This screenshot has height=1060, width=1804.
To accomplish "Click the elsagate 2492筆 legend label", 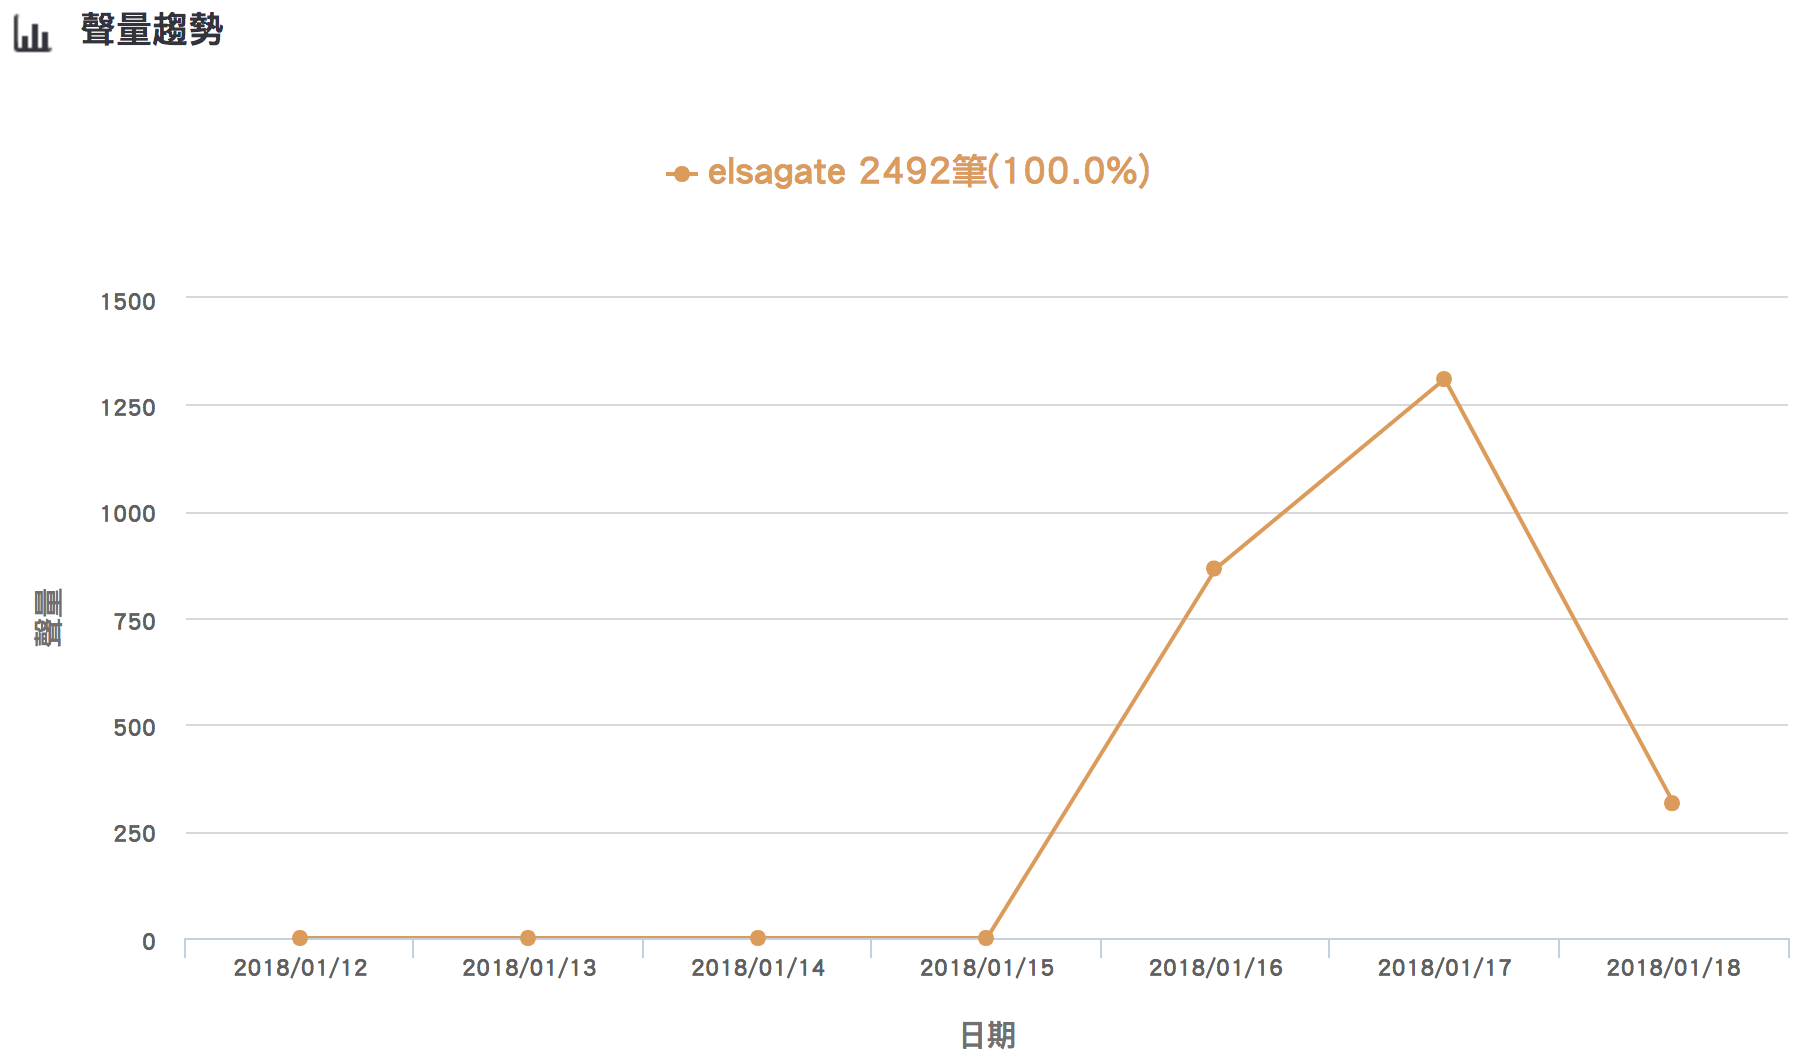I will click(928, 172).
